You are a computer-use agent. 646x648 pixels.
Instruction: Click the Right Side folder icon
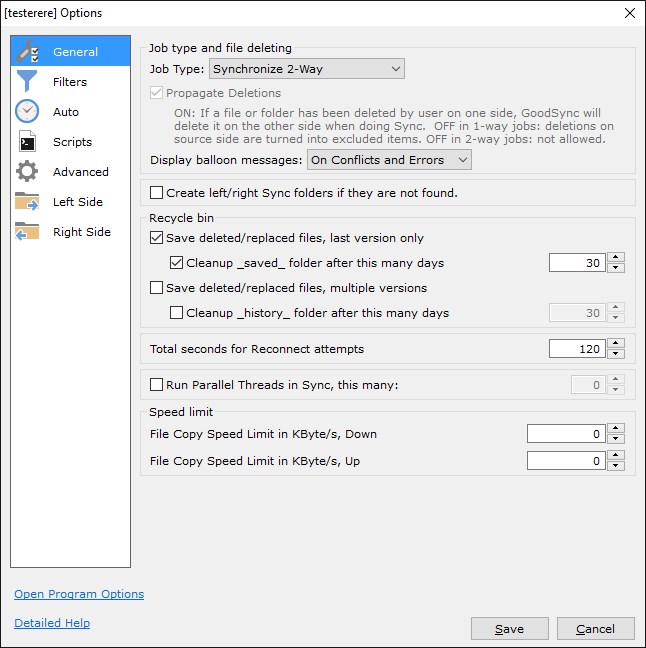pos(27,232)
